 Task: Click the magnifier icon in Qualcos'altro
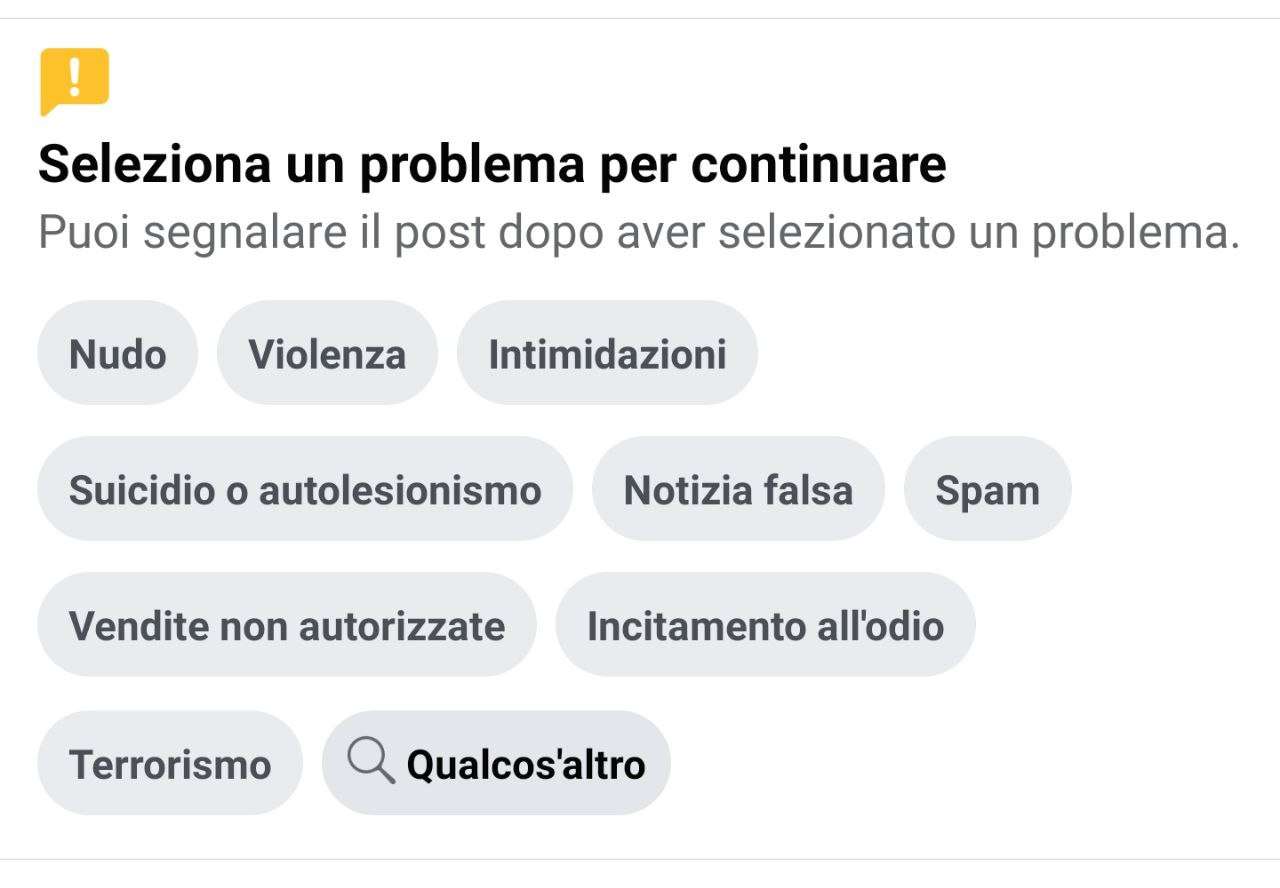[371, 763]
